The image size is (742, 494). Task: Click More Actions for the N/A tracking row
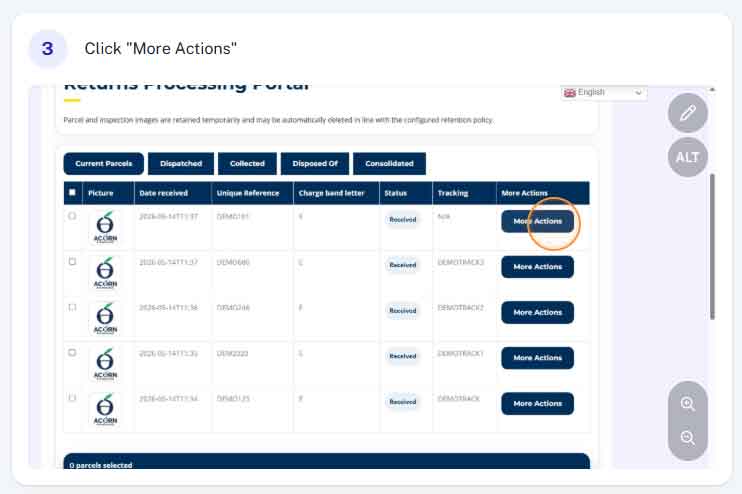point(538,221)
